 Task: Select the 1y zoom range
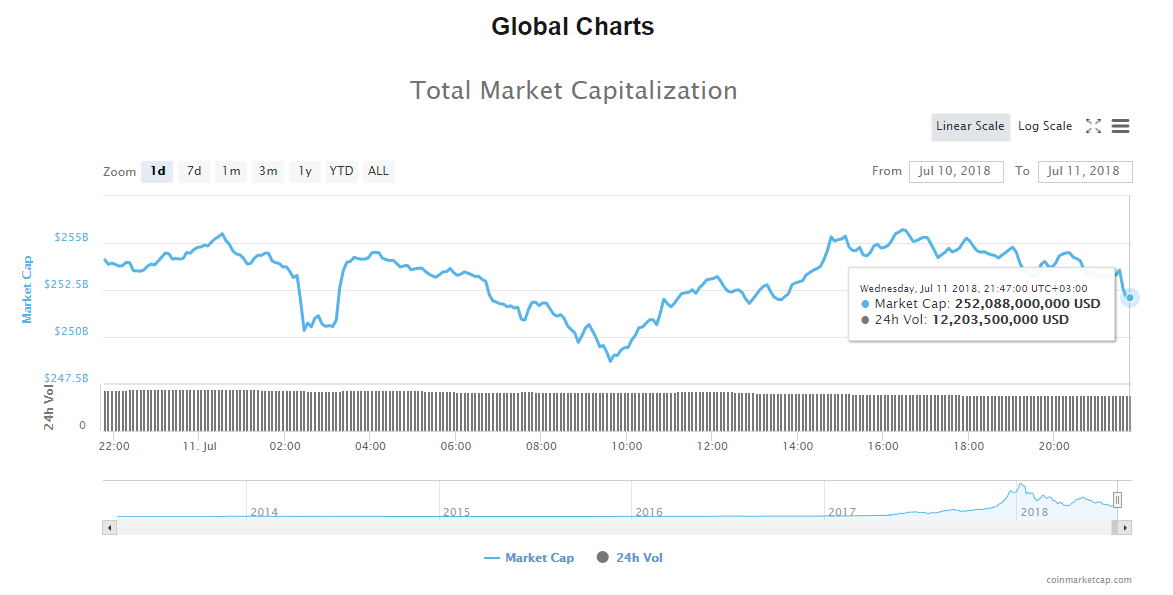point(305,171)
